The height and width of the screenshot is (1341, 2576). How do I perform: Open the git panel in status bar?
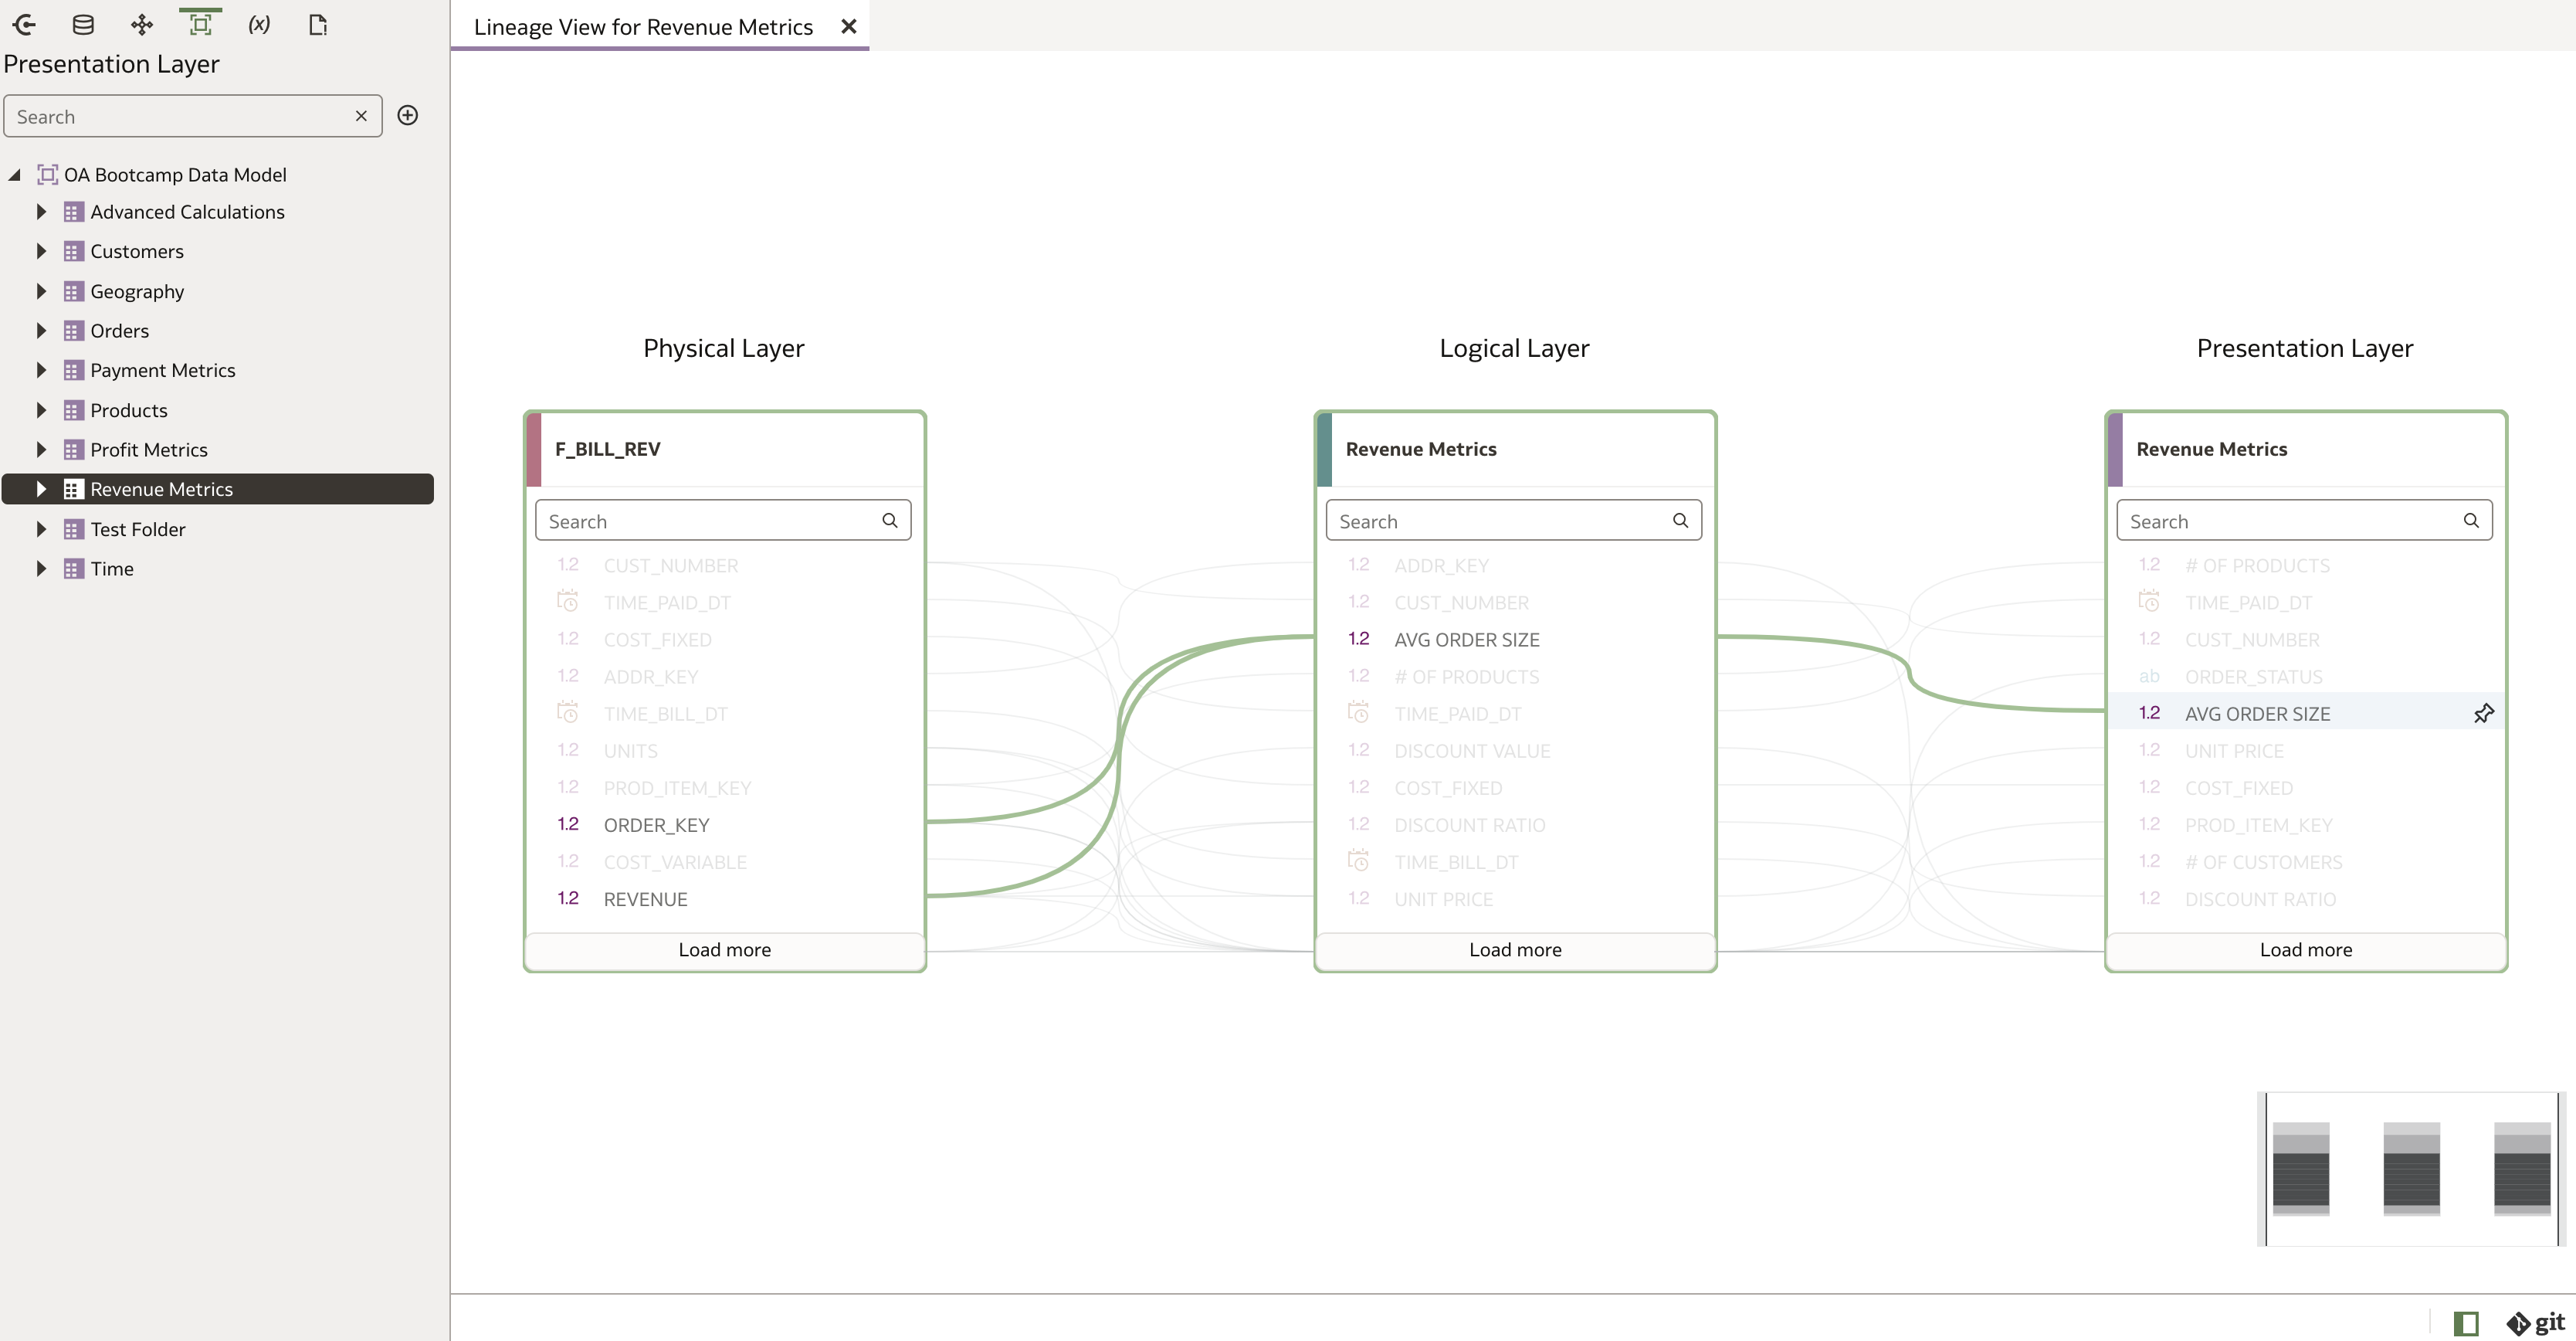click(2537, 1322)
